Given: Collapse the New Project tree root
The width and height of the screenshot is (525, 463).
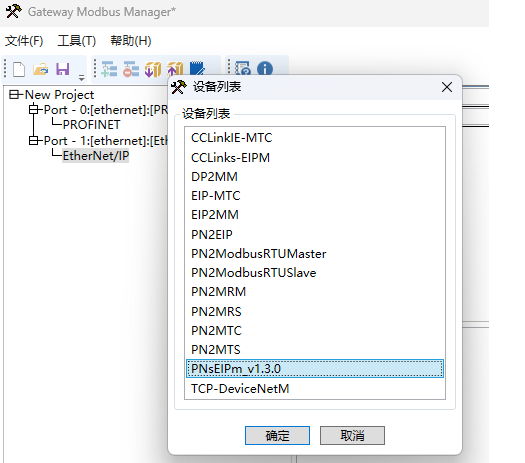Looking at the screenshot, I should (14, 95).
